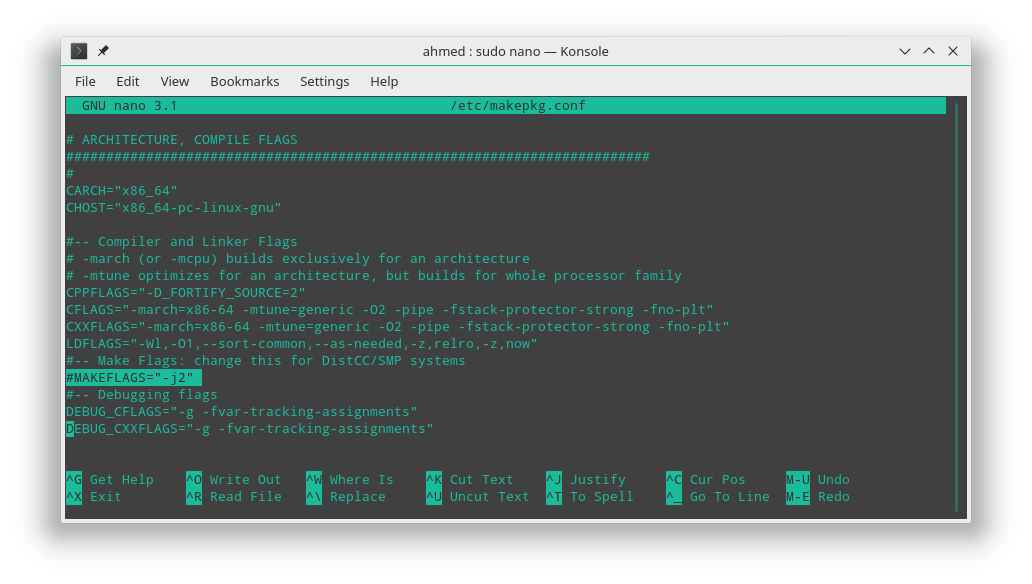Click the CXXFLAGS line

(398, 327)
